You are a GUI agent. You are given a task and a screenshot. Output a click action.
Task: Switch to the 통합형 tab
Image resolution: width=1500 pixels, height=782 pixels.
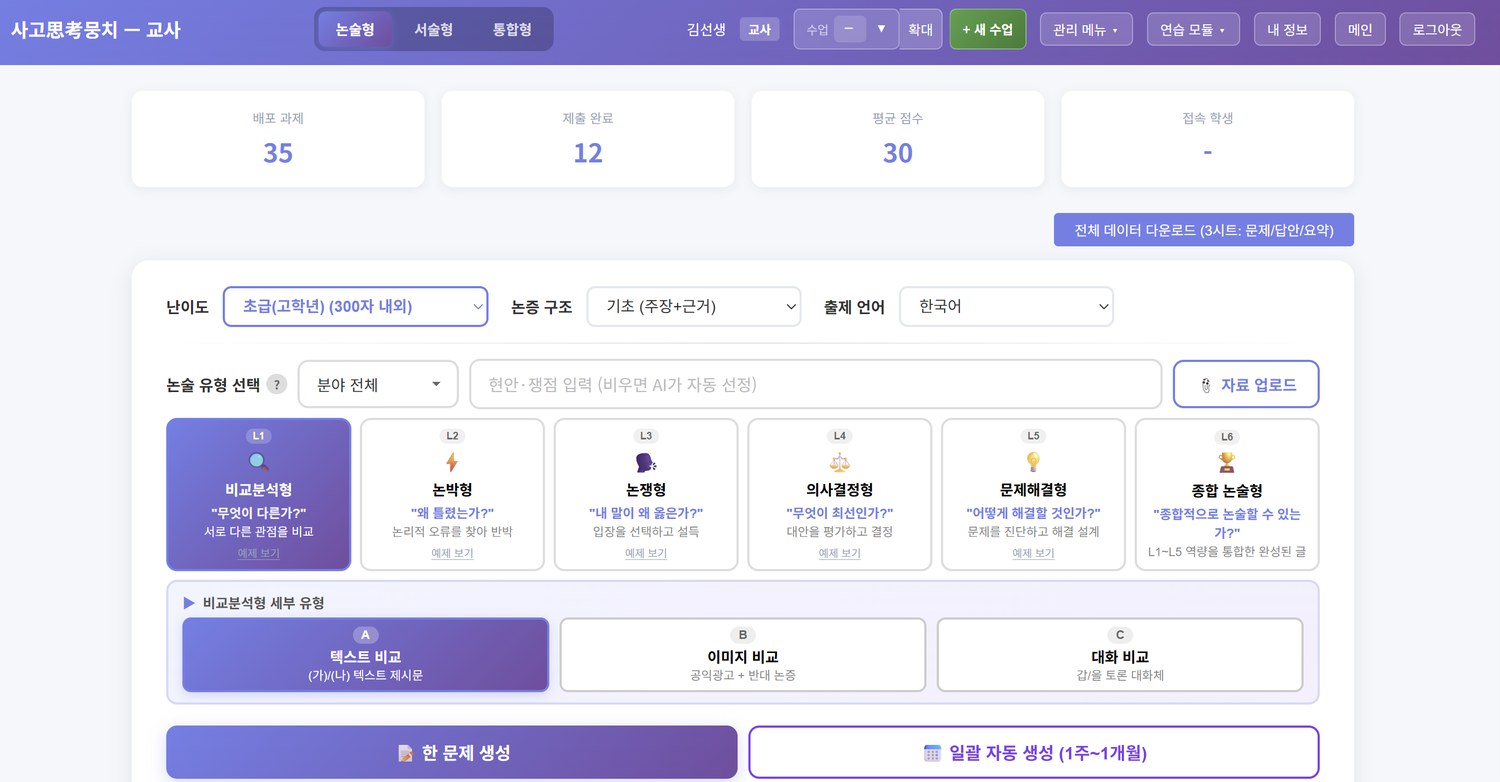click(512, 29)
